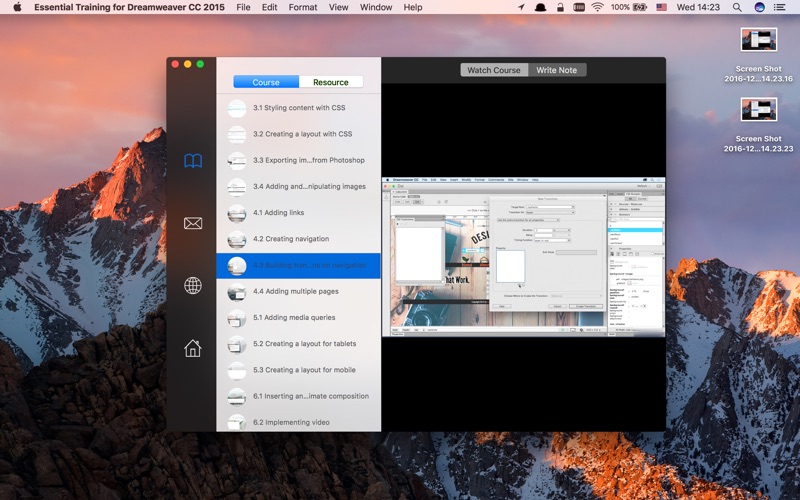
Task: Click thumbnail for lesson 5.1 media queries
Action: pos(237,318)
